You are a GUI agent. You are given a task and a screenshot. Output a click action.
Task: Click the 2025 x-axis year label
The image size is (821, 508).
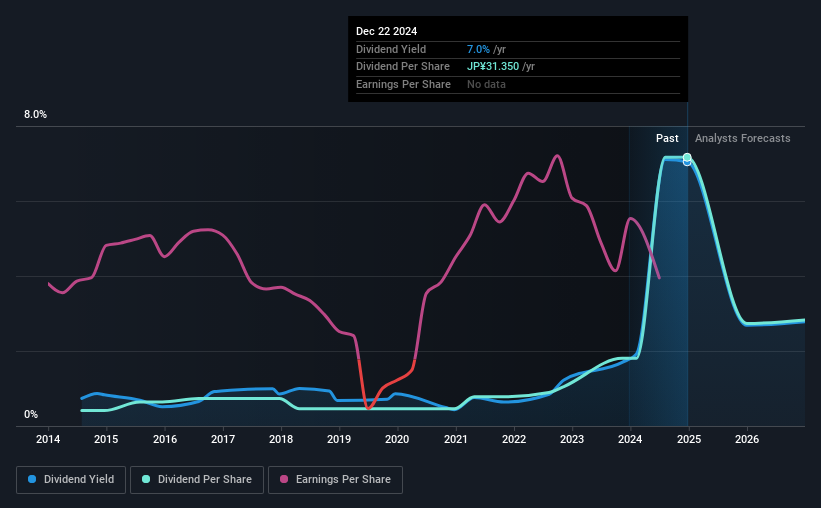click(x=689, y=439)
